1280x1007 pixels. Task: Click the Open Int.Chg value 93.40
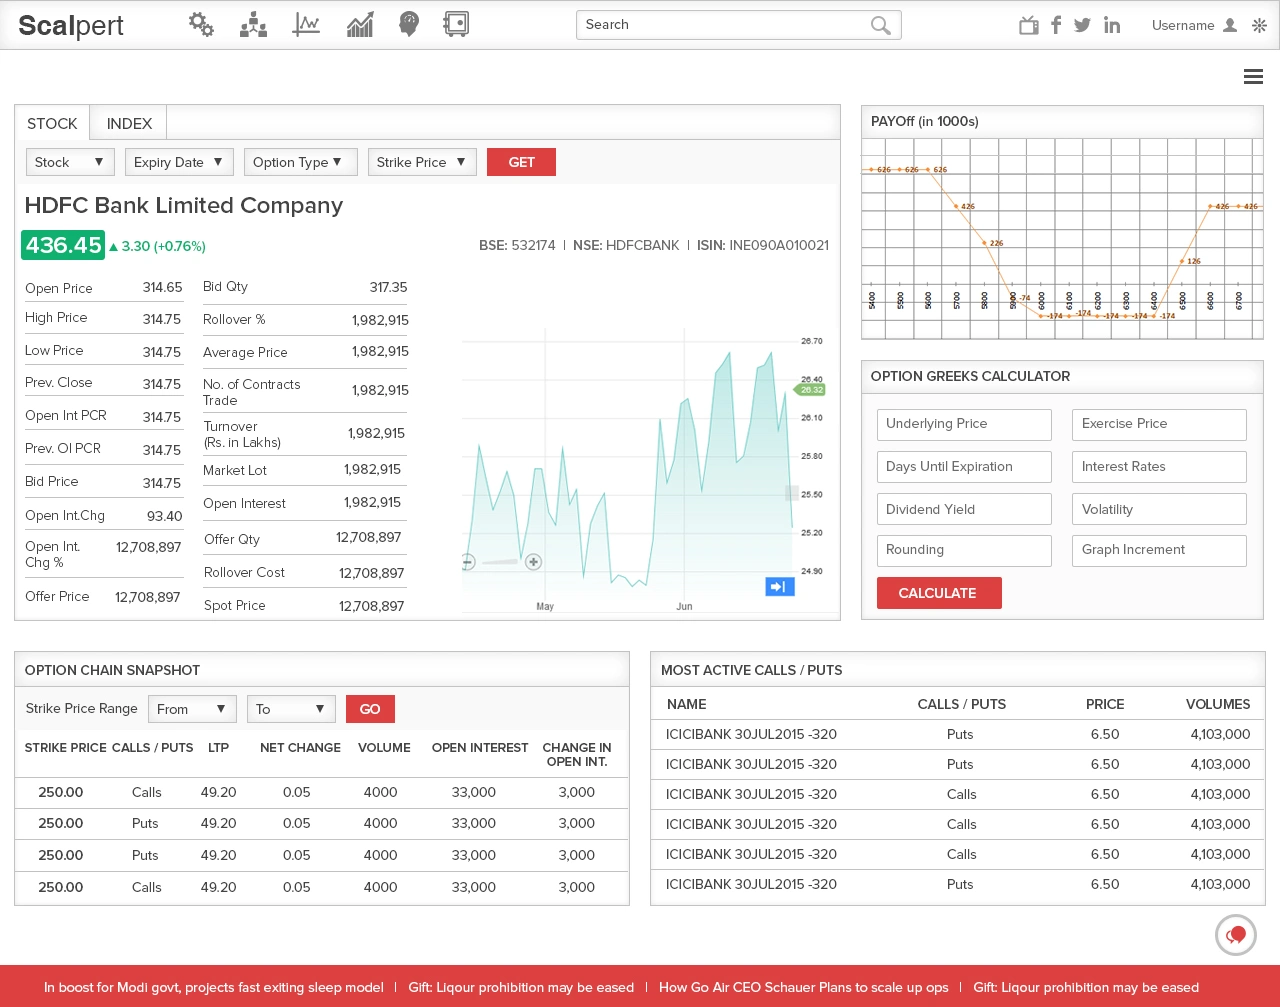pos(165,516)
